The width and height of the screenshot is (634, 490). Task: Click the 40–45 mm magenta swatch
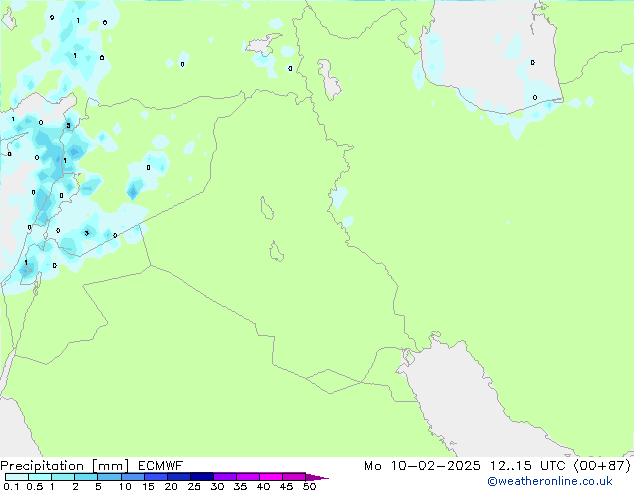(x=271, y=477)
